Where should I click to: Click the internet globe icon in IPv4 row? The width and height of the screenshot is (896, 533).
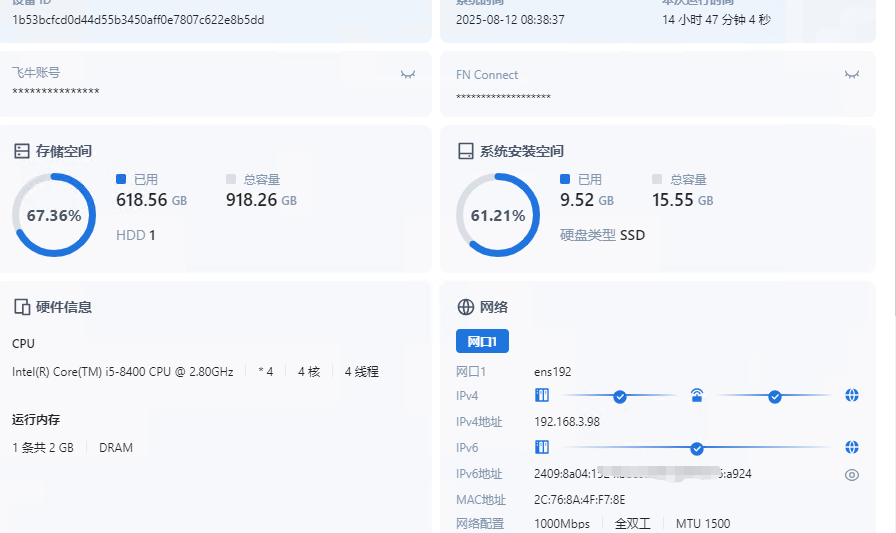click(851, 395)
